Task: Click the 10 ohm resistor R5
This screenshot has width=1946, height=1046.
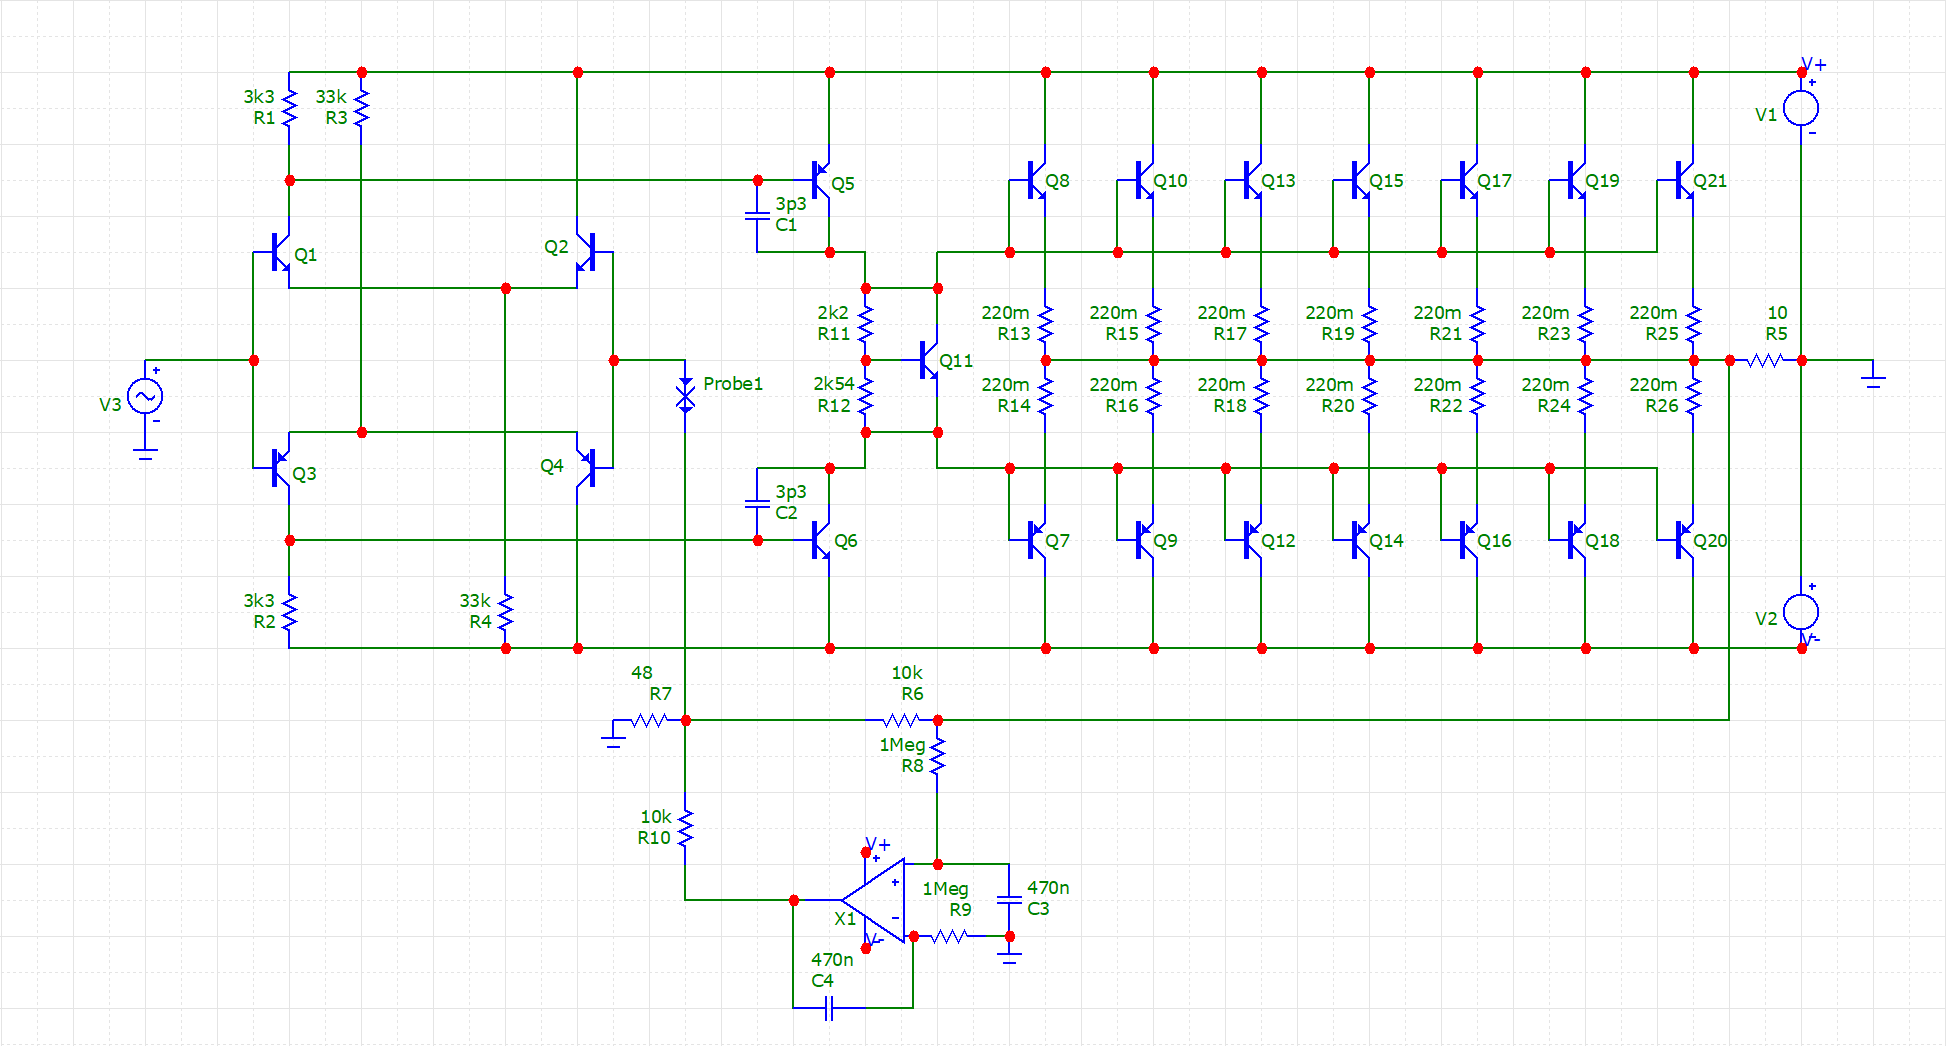Action: click(x=1765, y=361)
